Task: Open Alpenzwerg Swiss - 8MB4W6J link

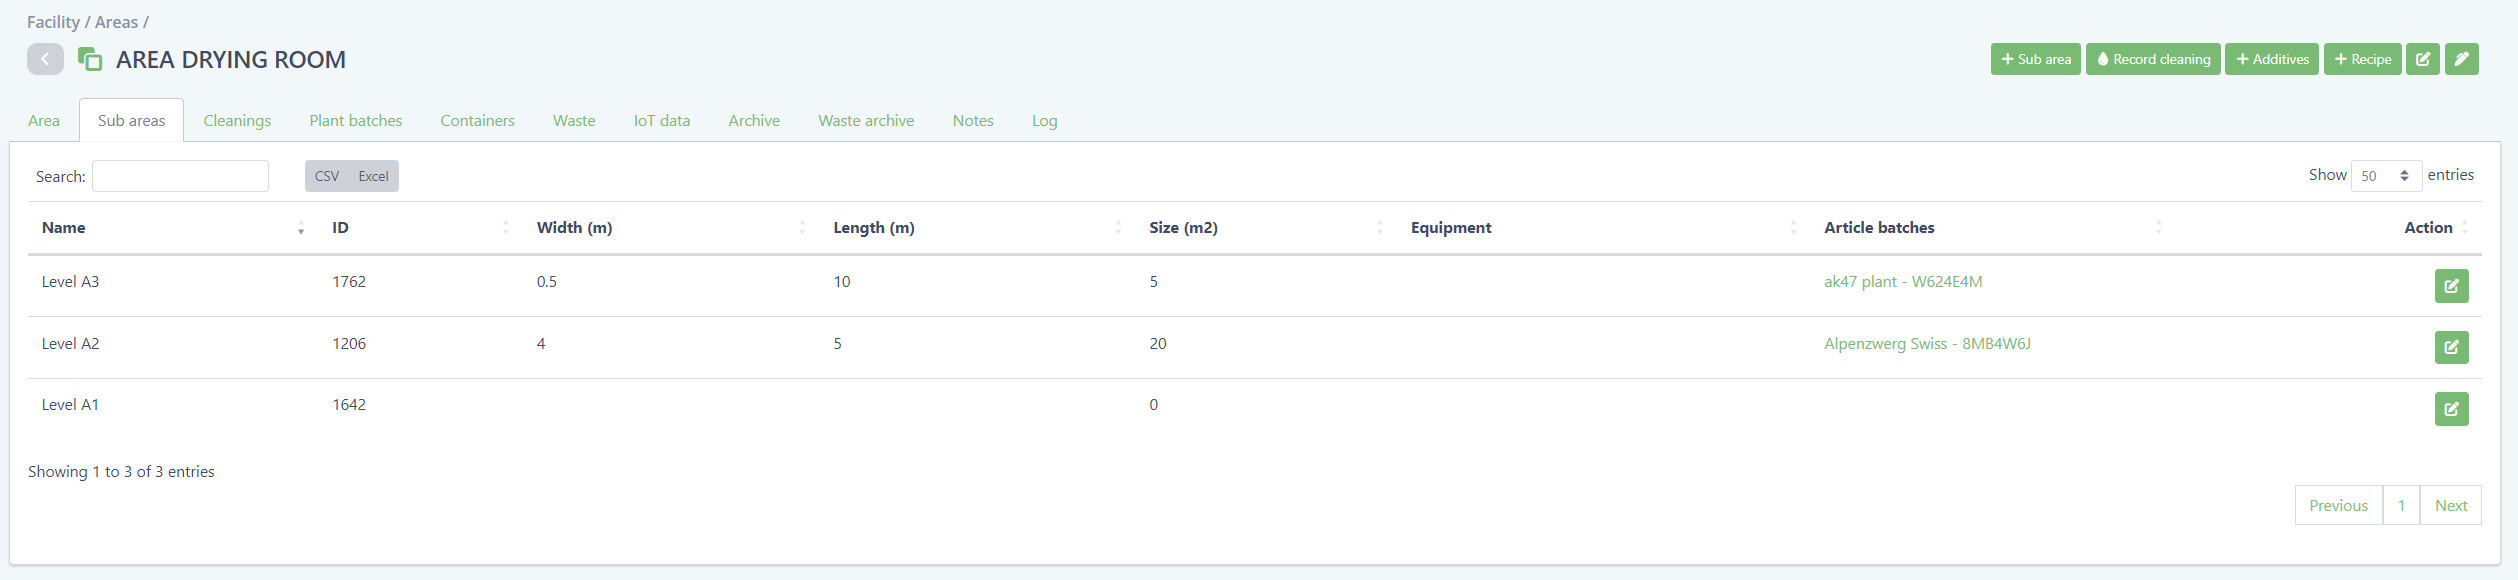Action: [1926, 344]
